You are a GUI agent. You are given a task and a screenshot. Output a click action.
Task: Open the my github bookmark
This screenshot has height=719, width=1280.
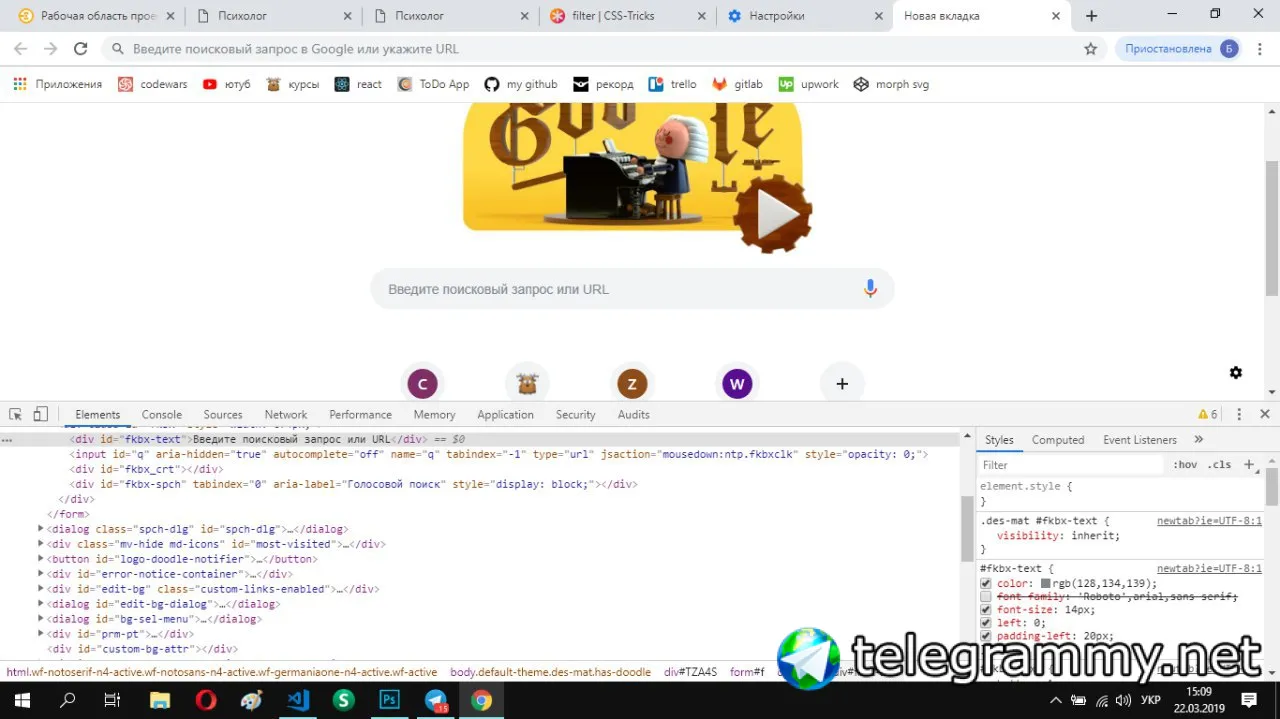[521, 85]
